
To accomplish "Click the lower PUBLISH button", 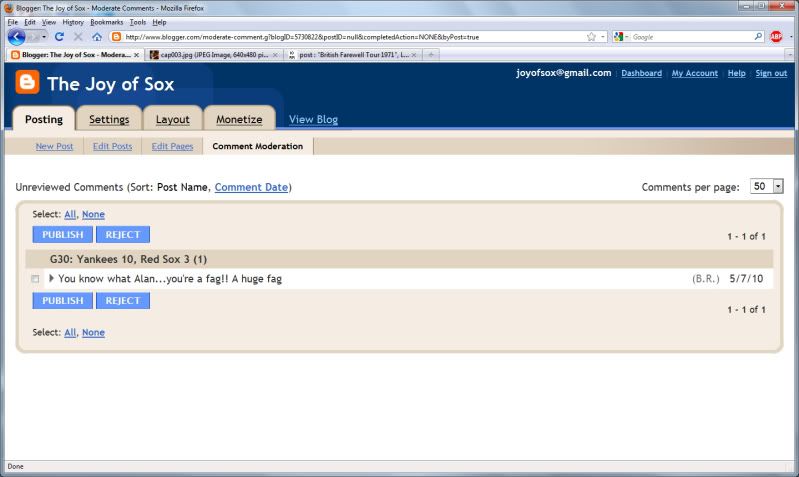I will pyautogui.click(x=63, y=300).
